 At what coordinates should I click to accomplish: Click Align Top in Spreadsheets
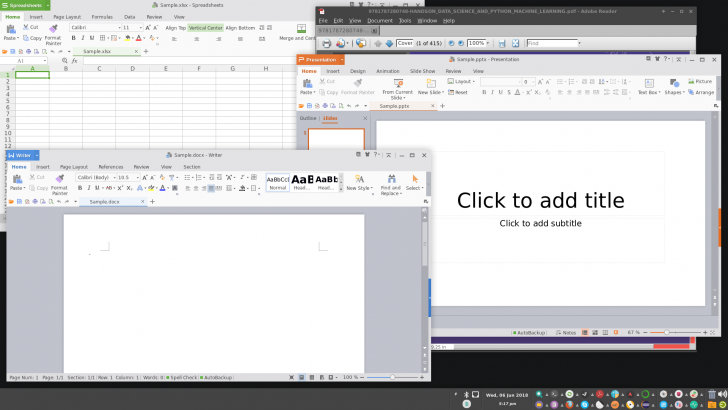coord(176,28)
